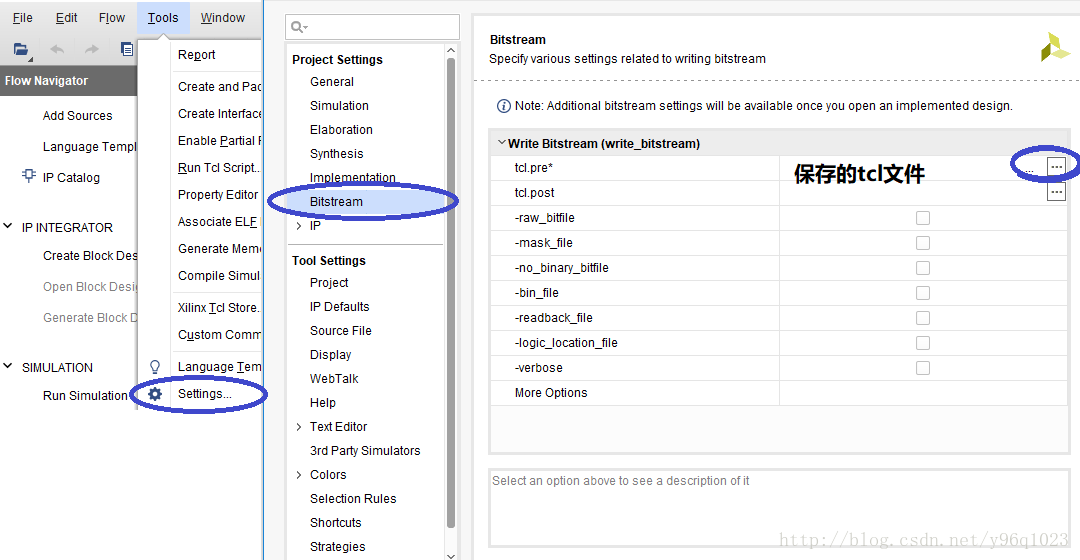The image size is (1080, 560).
Task: Click the open project folder toolbar icon
Action: (x=21, y=49)
